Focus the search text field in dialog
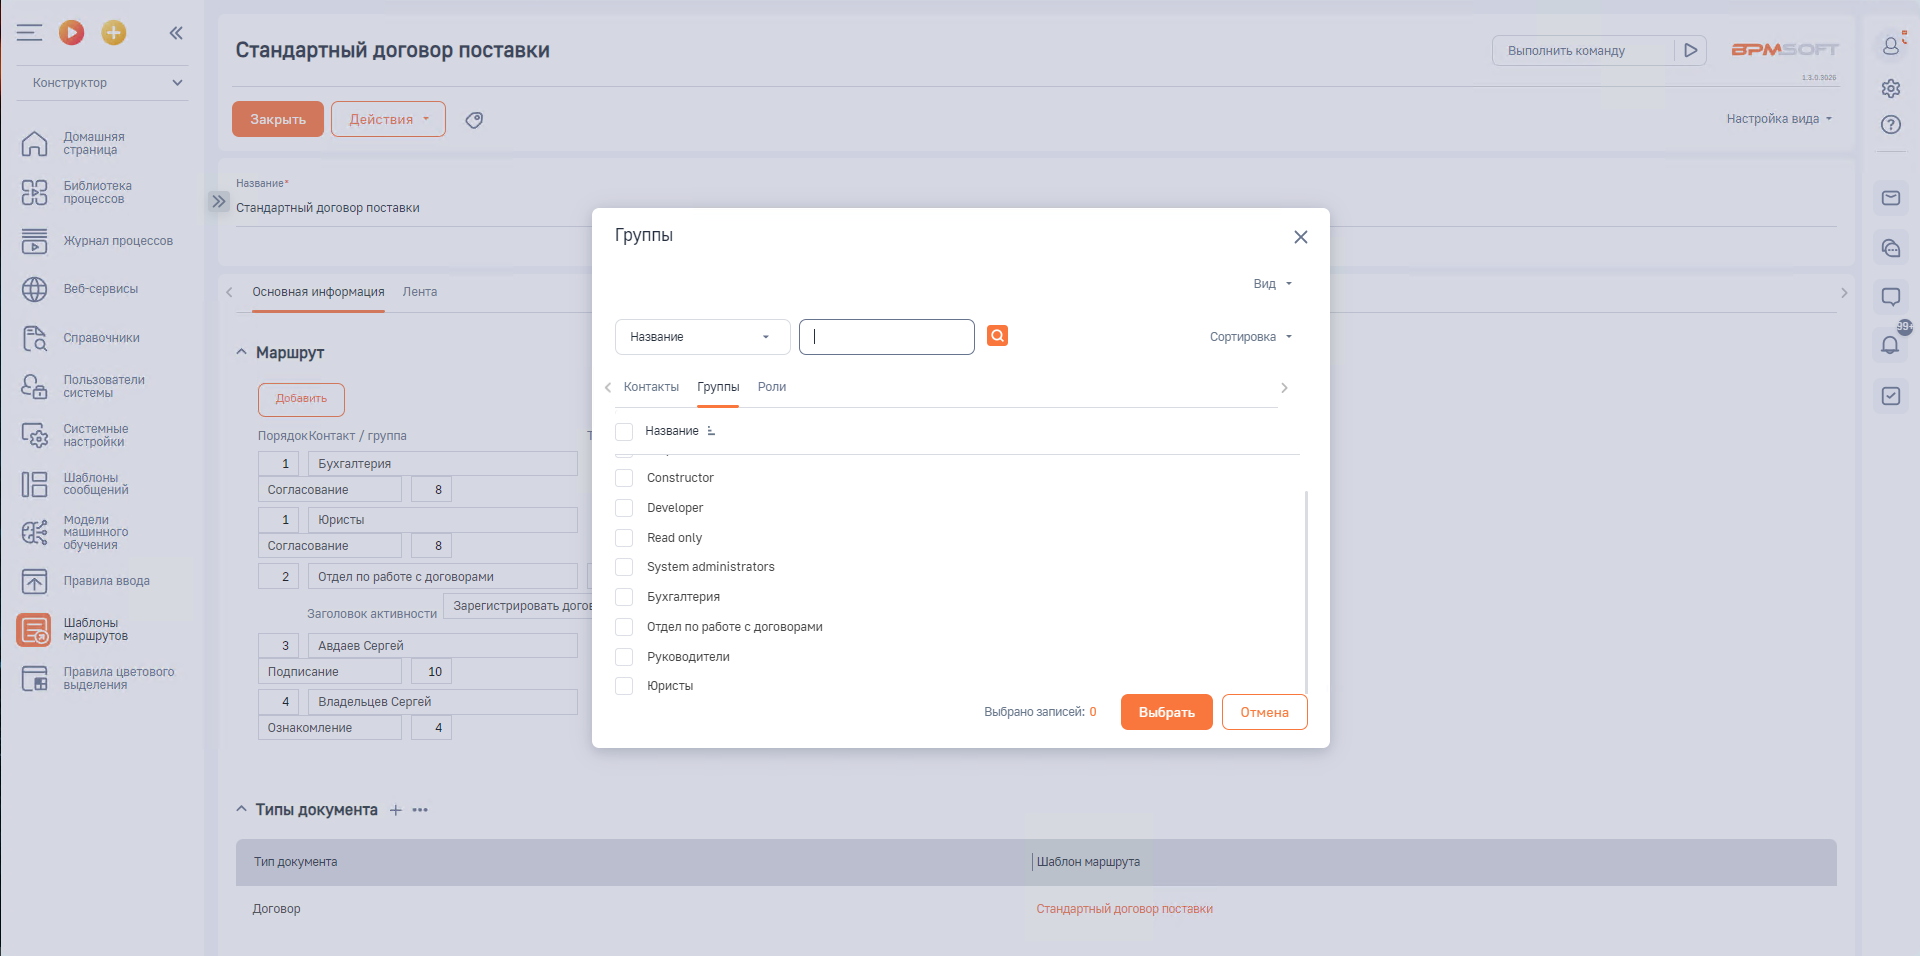 887,337
